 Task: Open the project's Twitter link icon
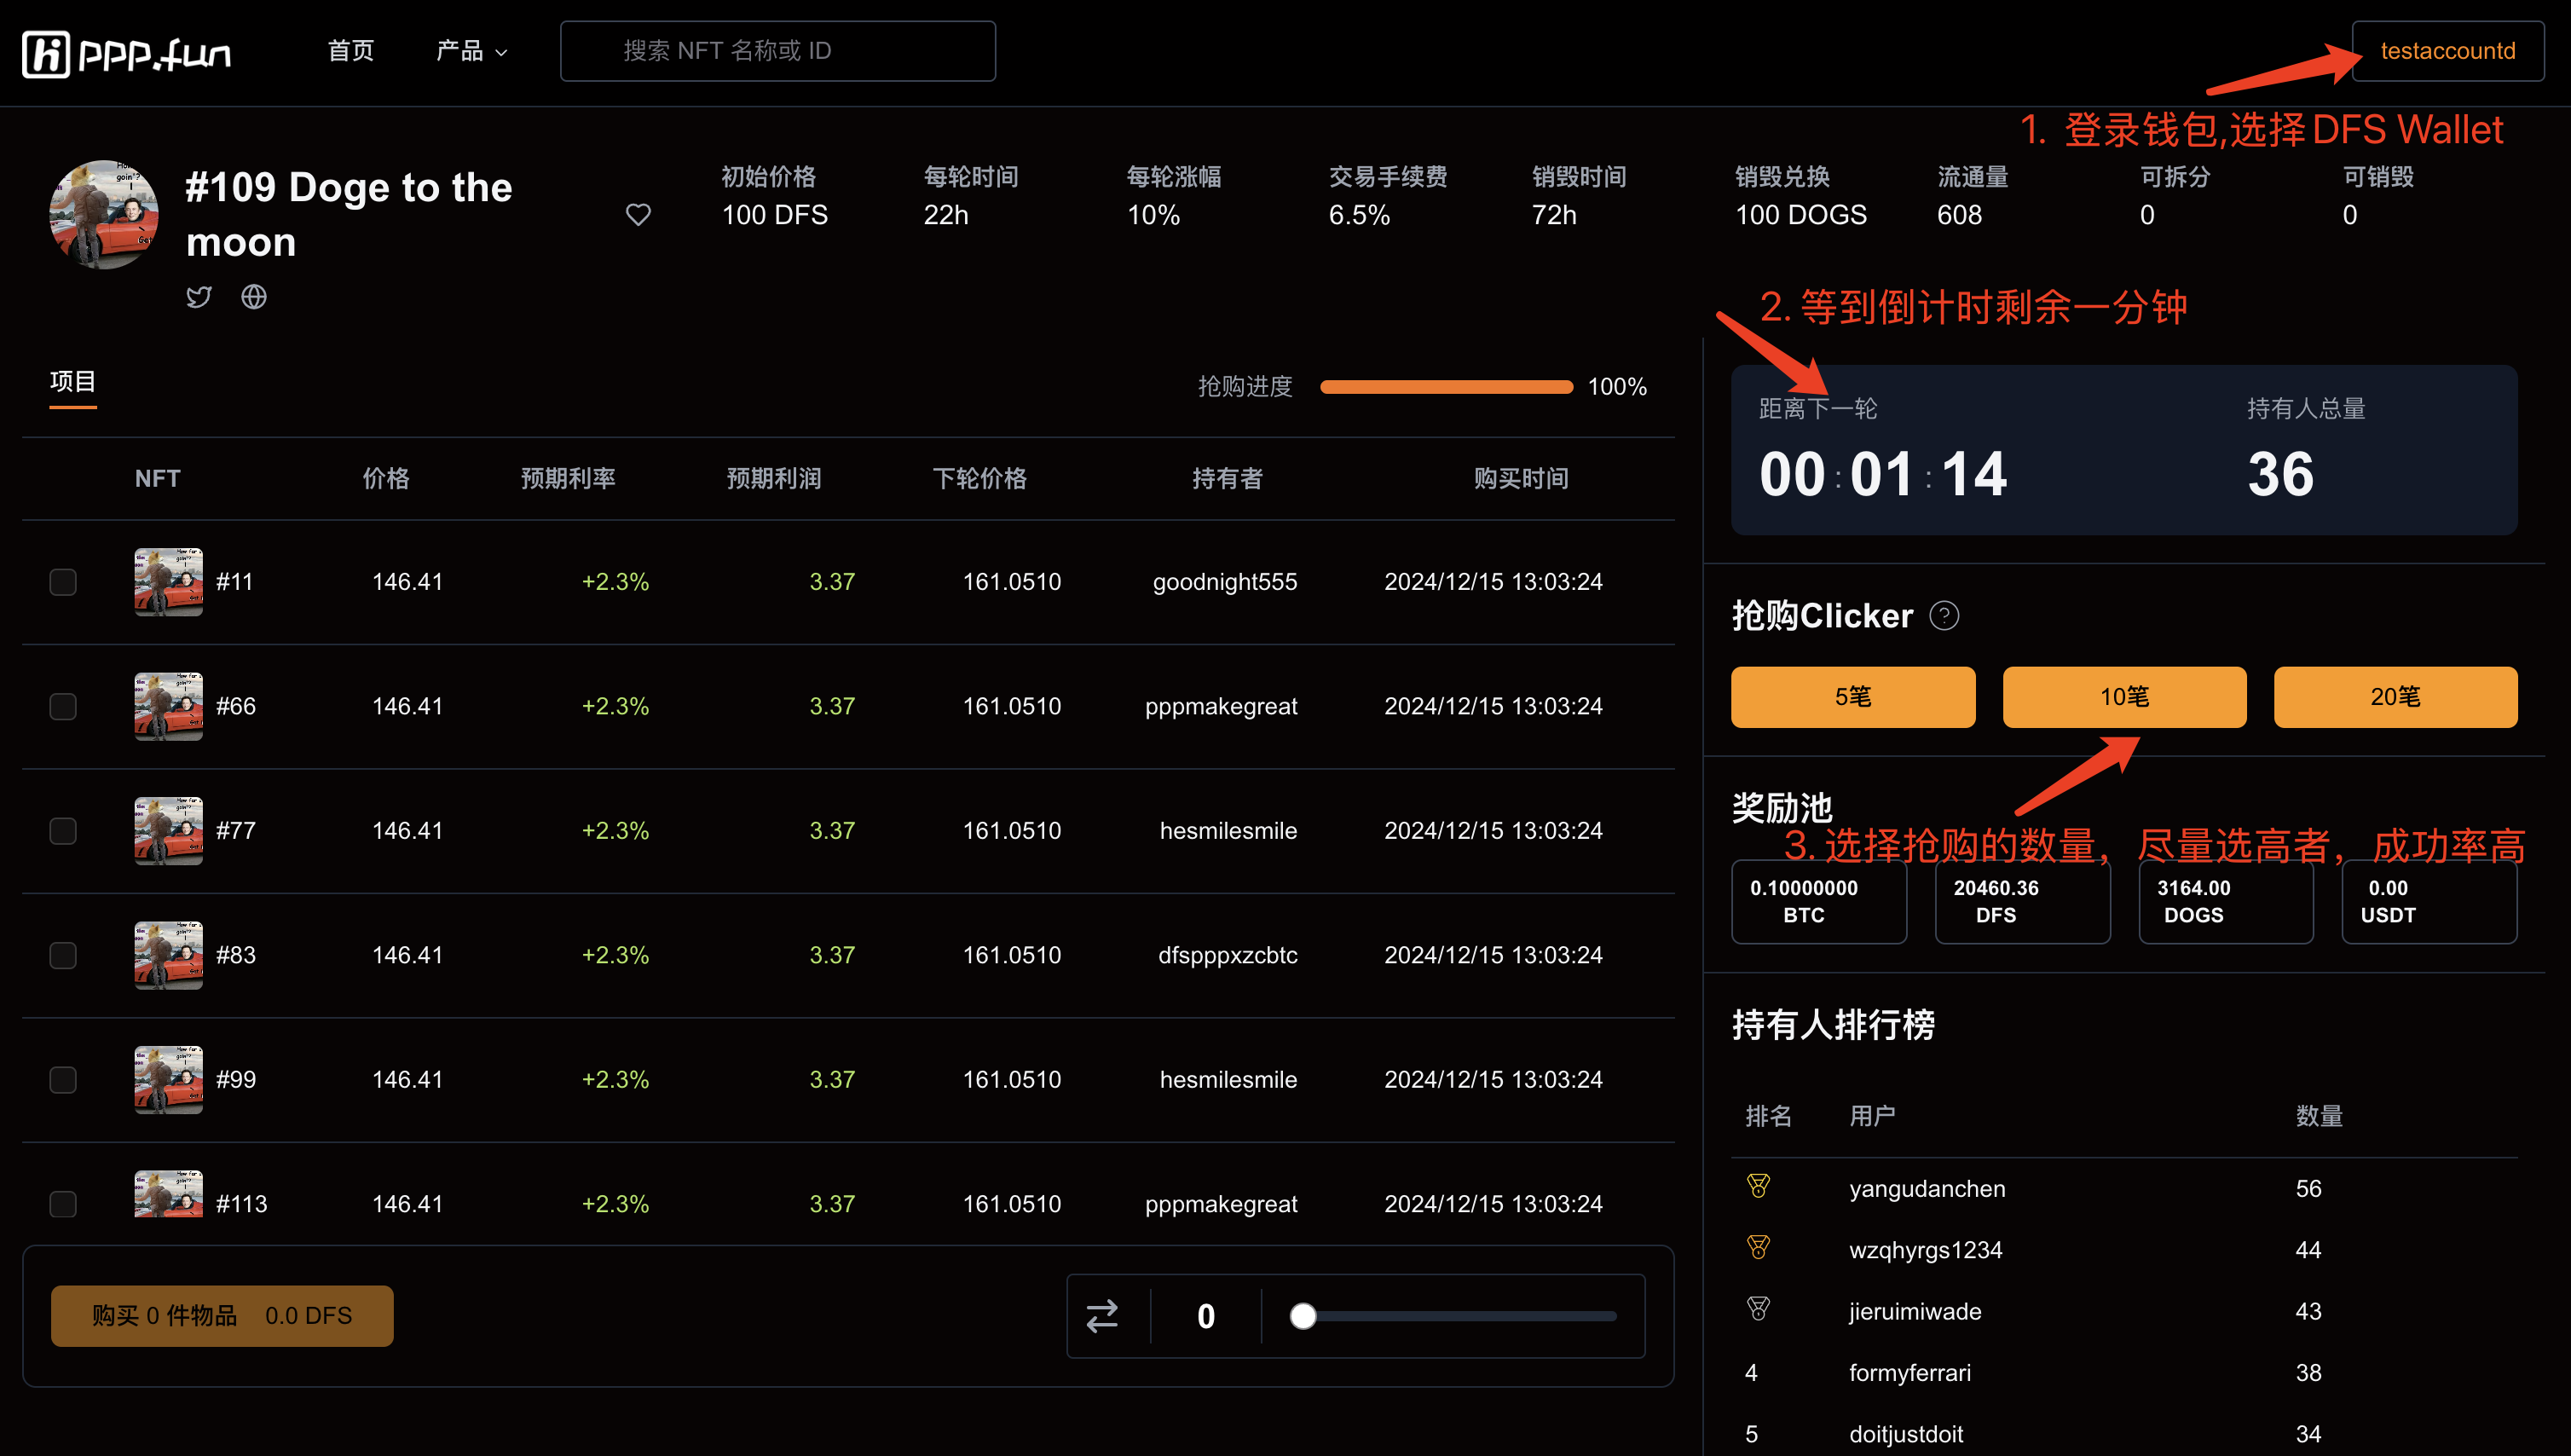click(199, 297)
